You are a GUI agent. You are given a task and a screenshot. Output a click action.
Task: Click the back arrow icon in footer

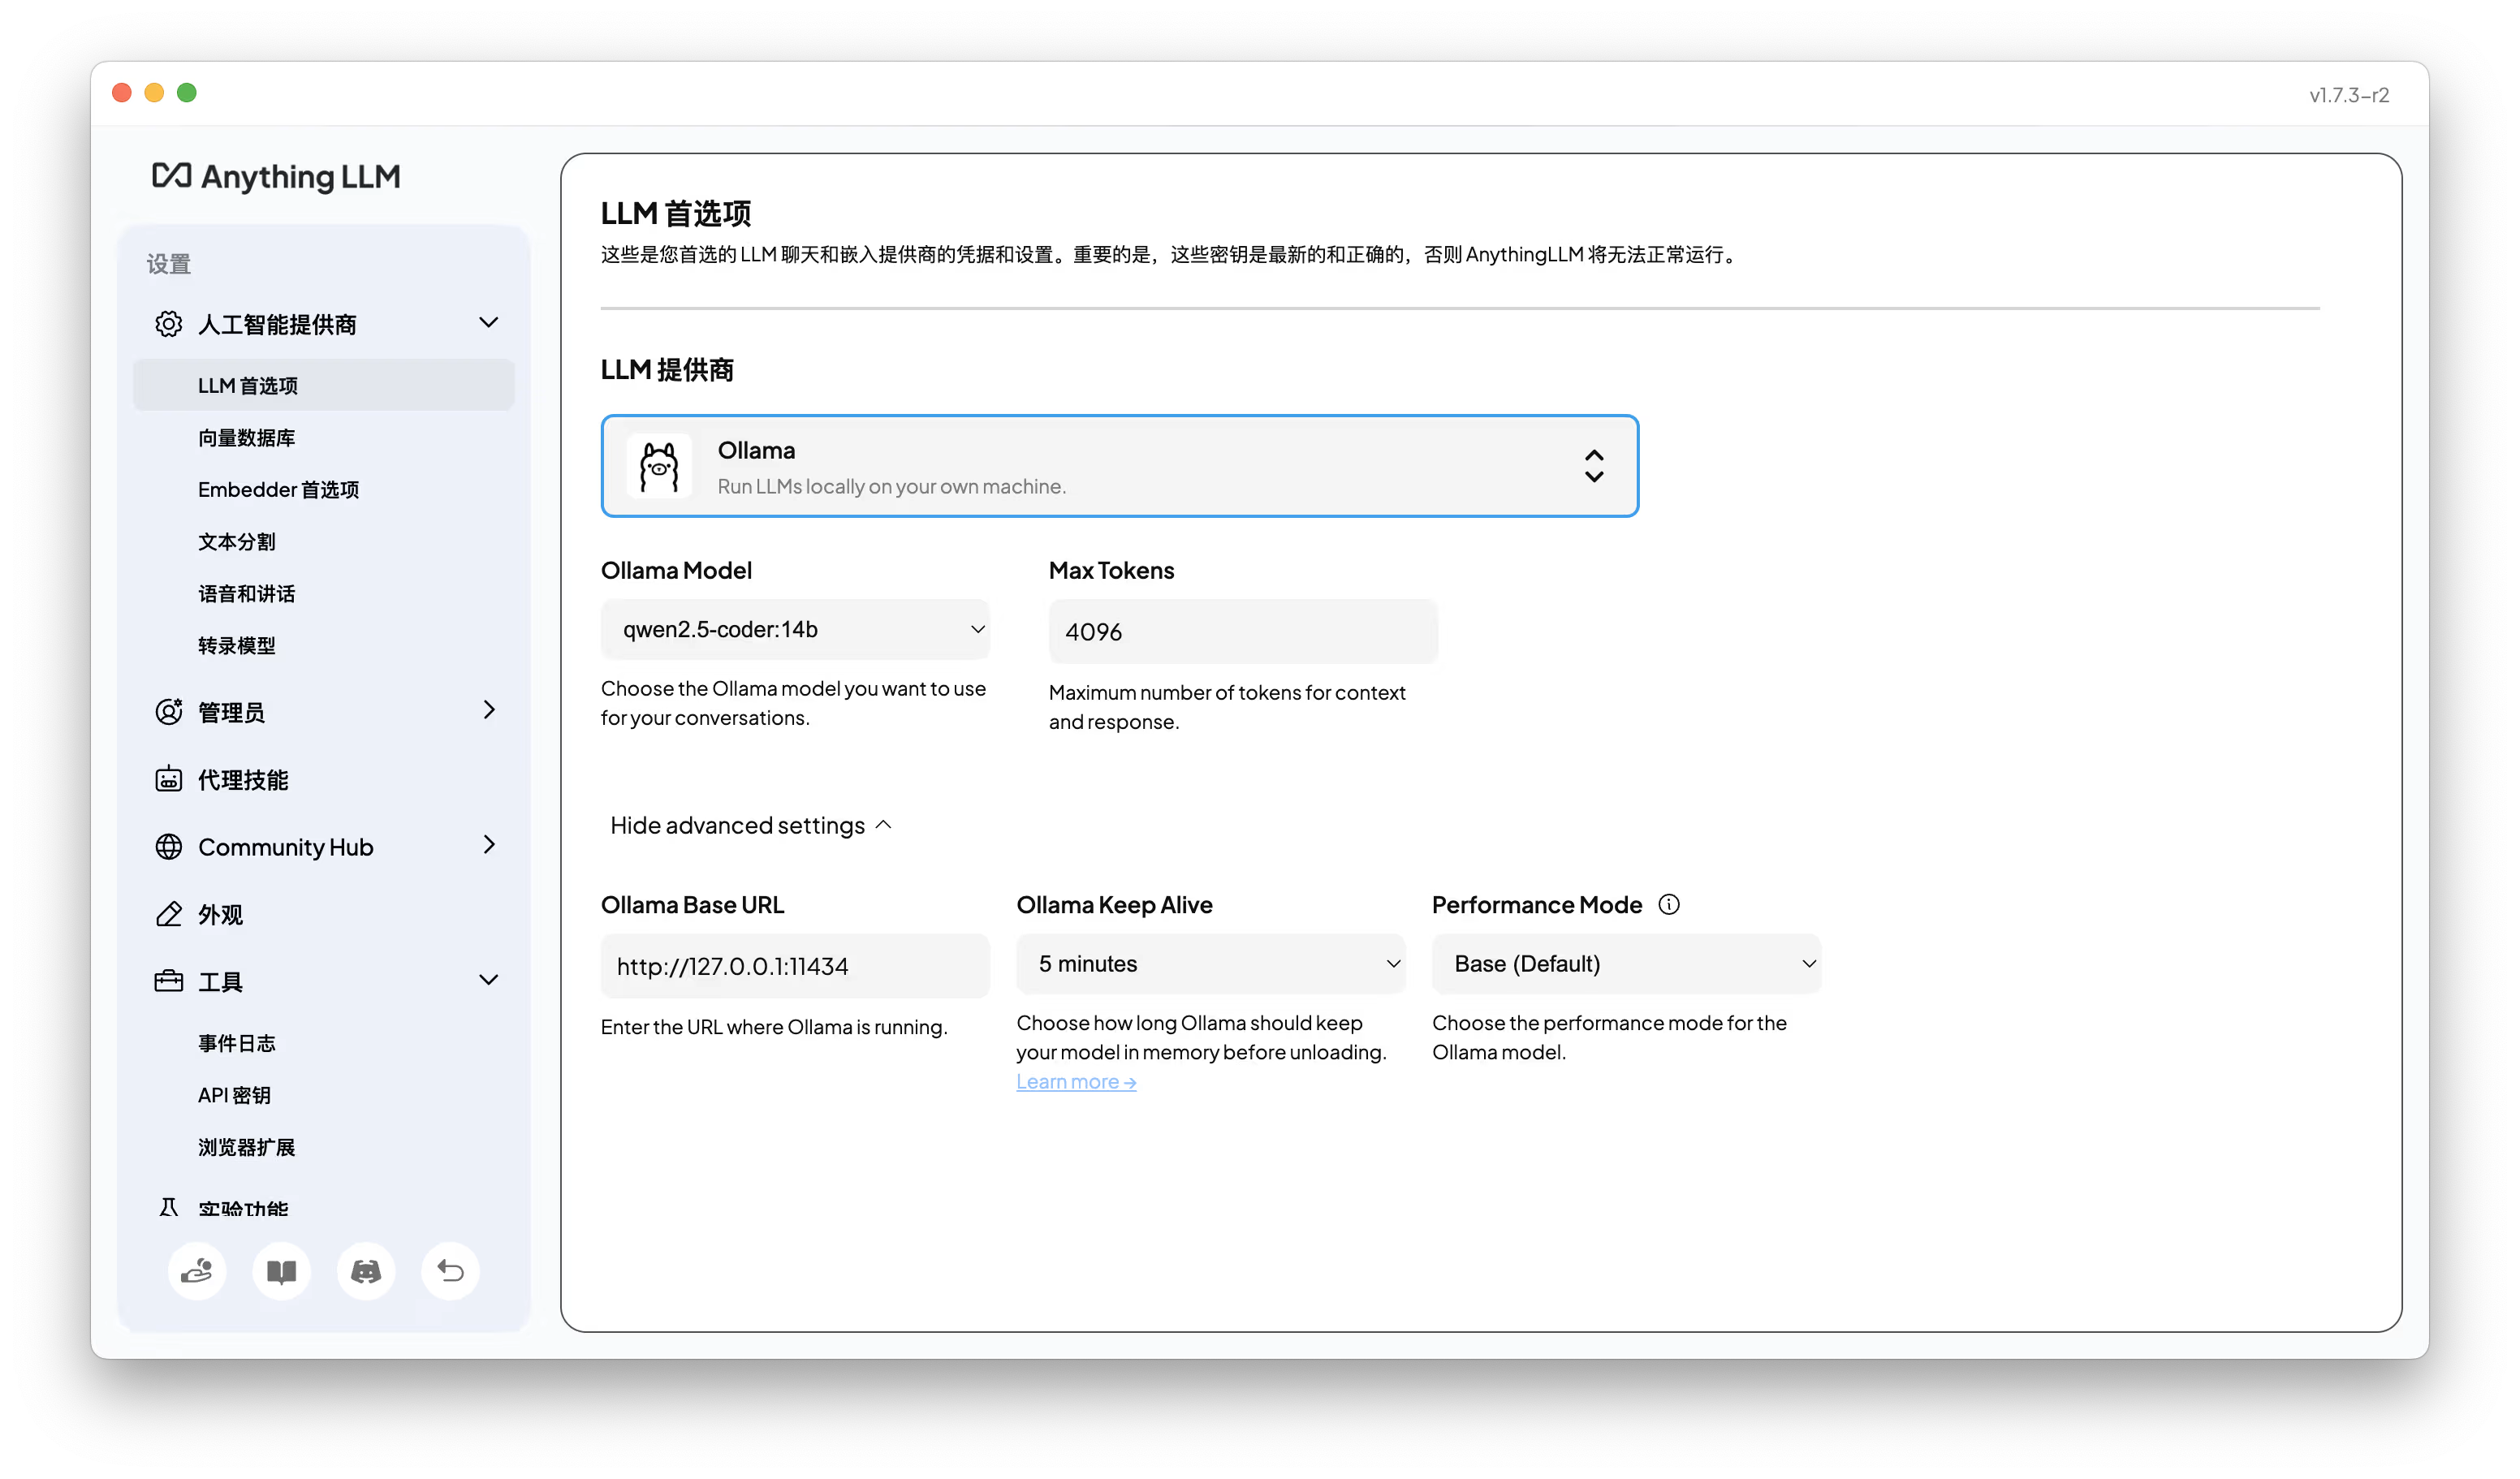(450, 1271)
